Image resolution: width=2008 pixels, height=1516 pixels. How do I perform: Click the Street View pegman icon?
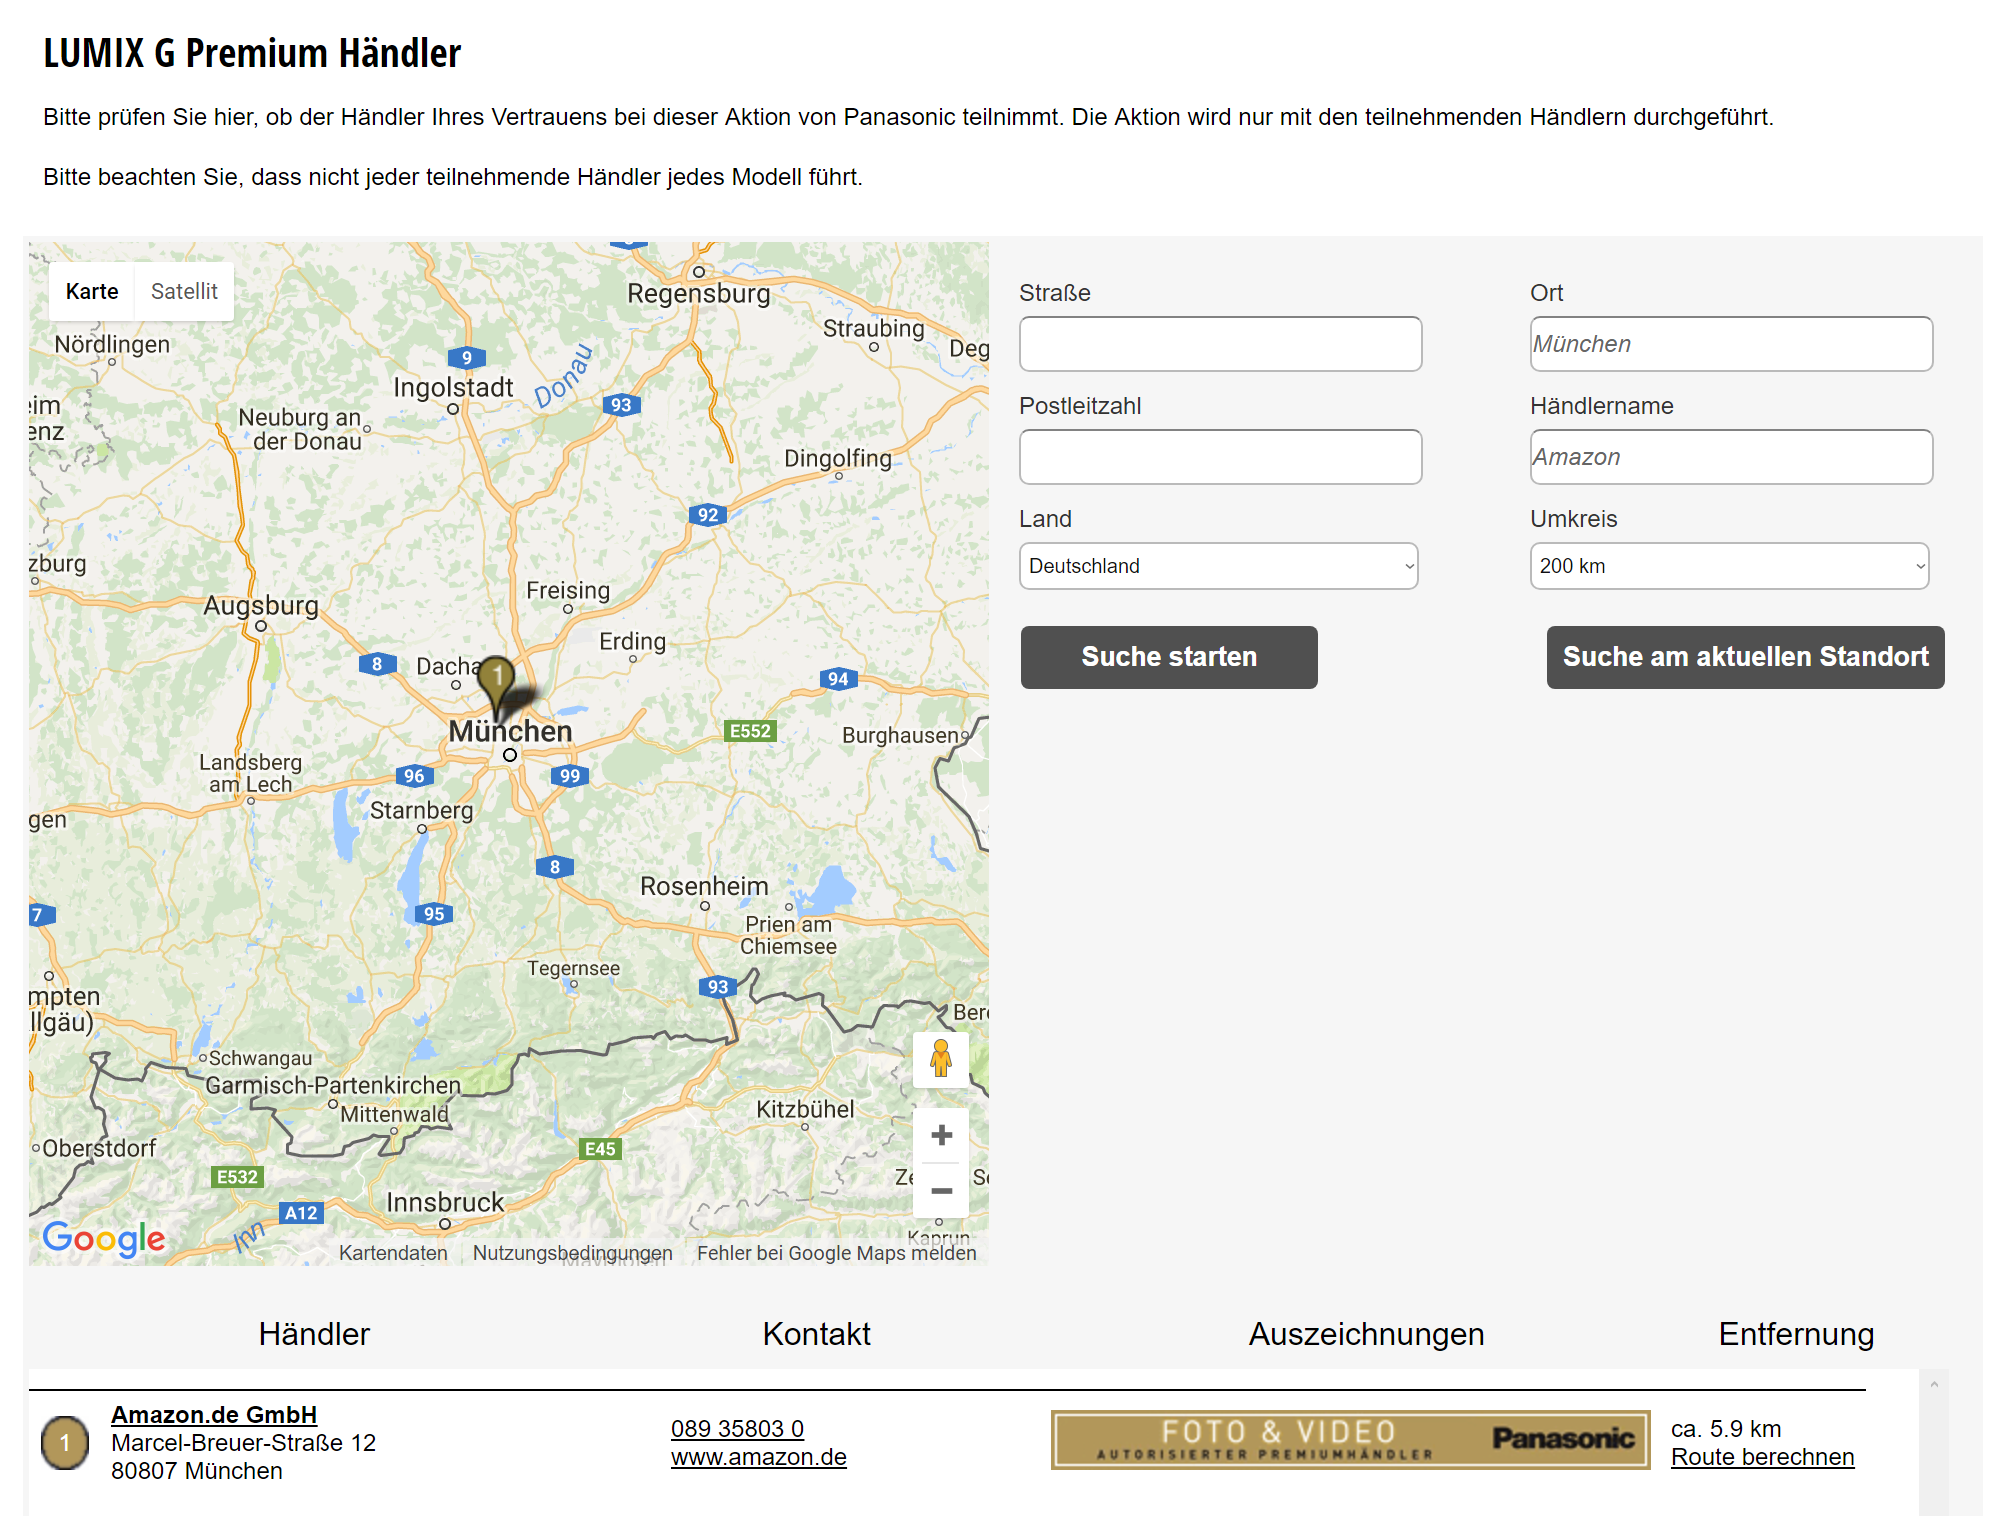tap(940, 1059)
